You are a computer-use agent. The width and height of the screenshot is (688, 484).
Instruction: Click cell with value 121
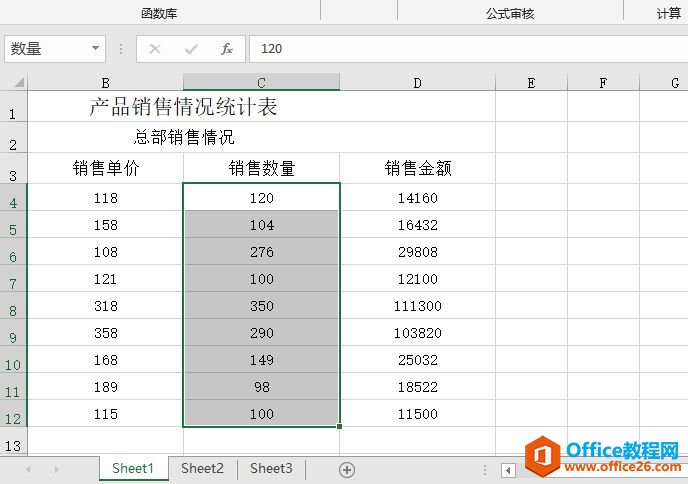[x=105, y=278]
